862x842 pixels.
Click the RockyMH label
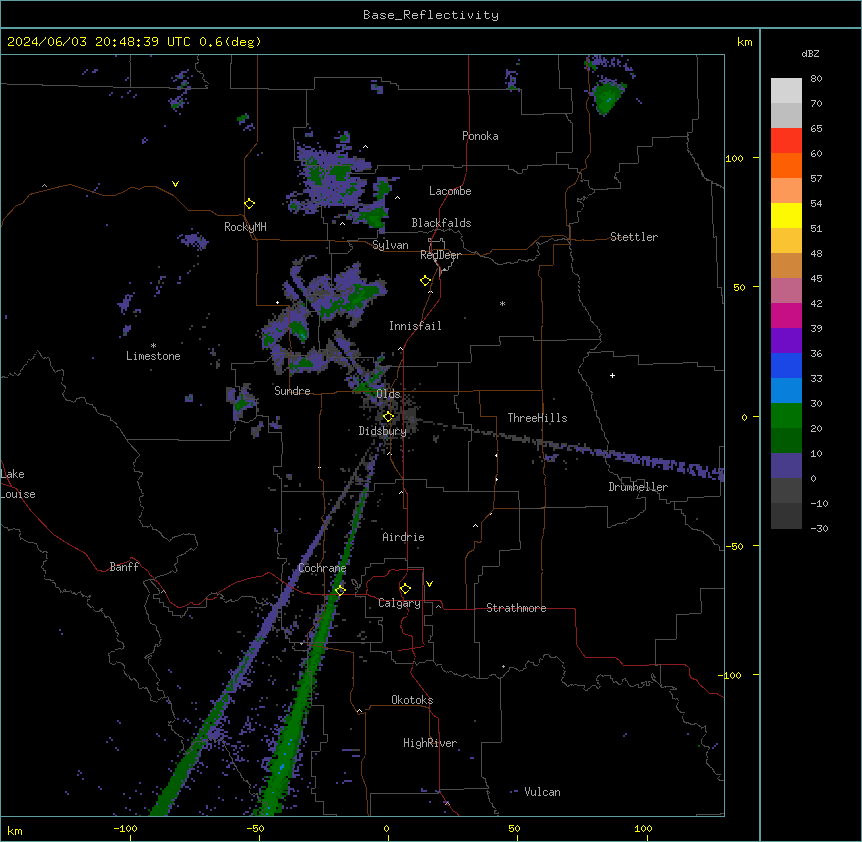pos(245,227)
